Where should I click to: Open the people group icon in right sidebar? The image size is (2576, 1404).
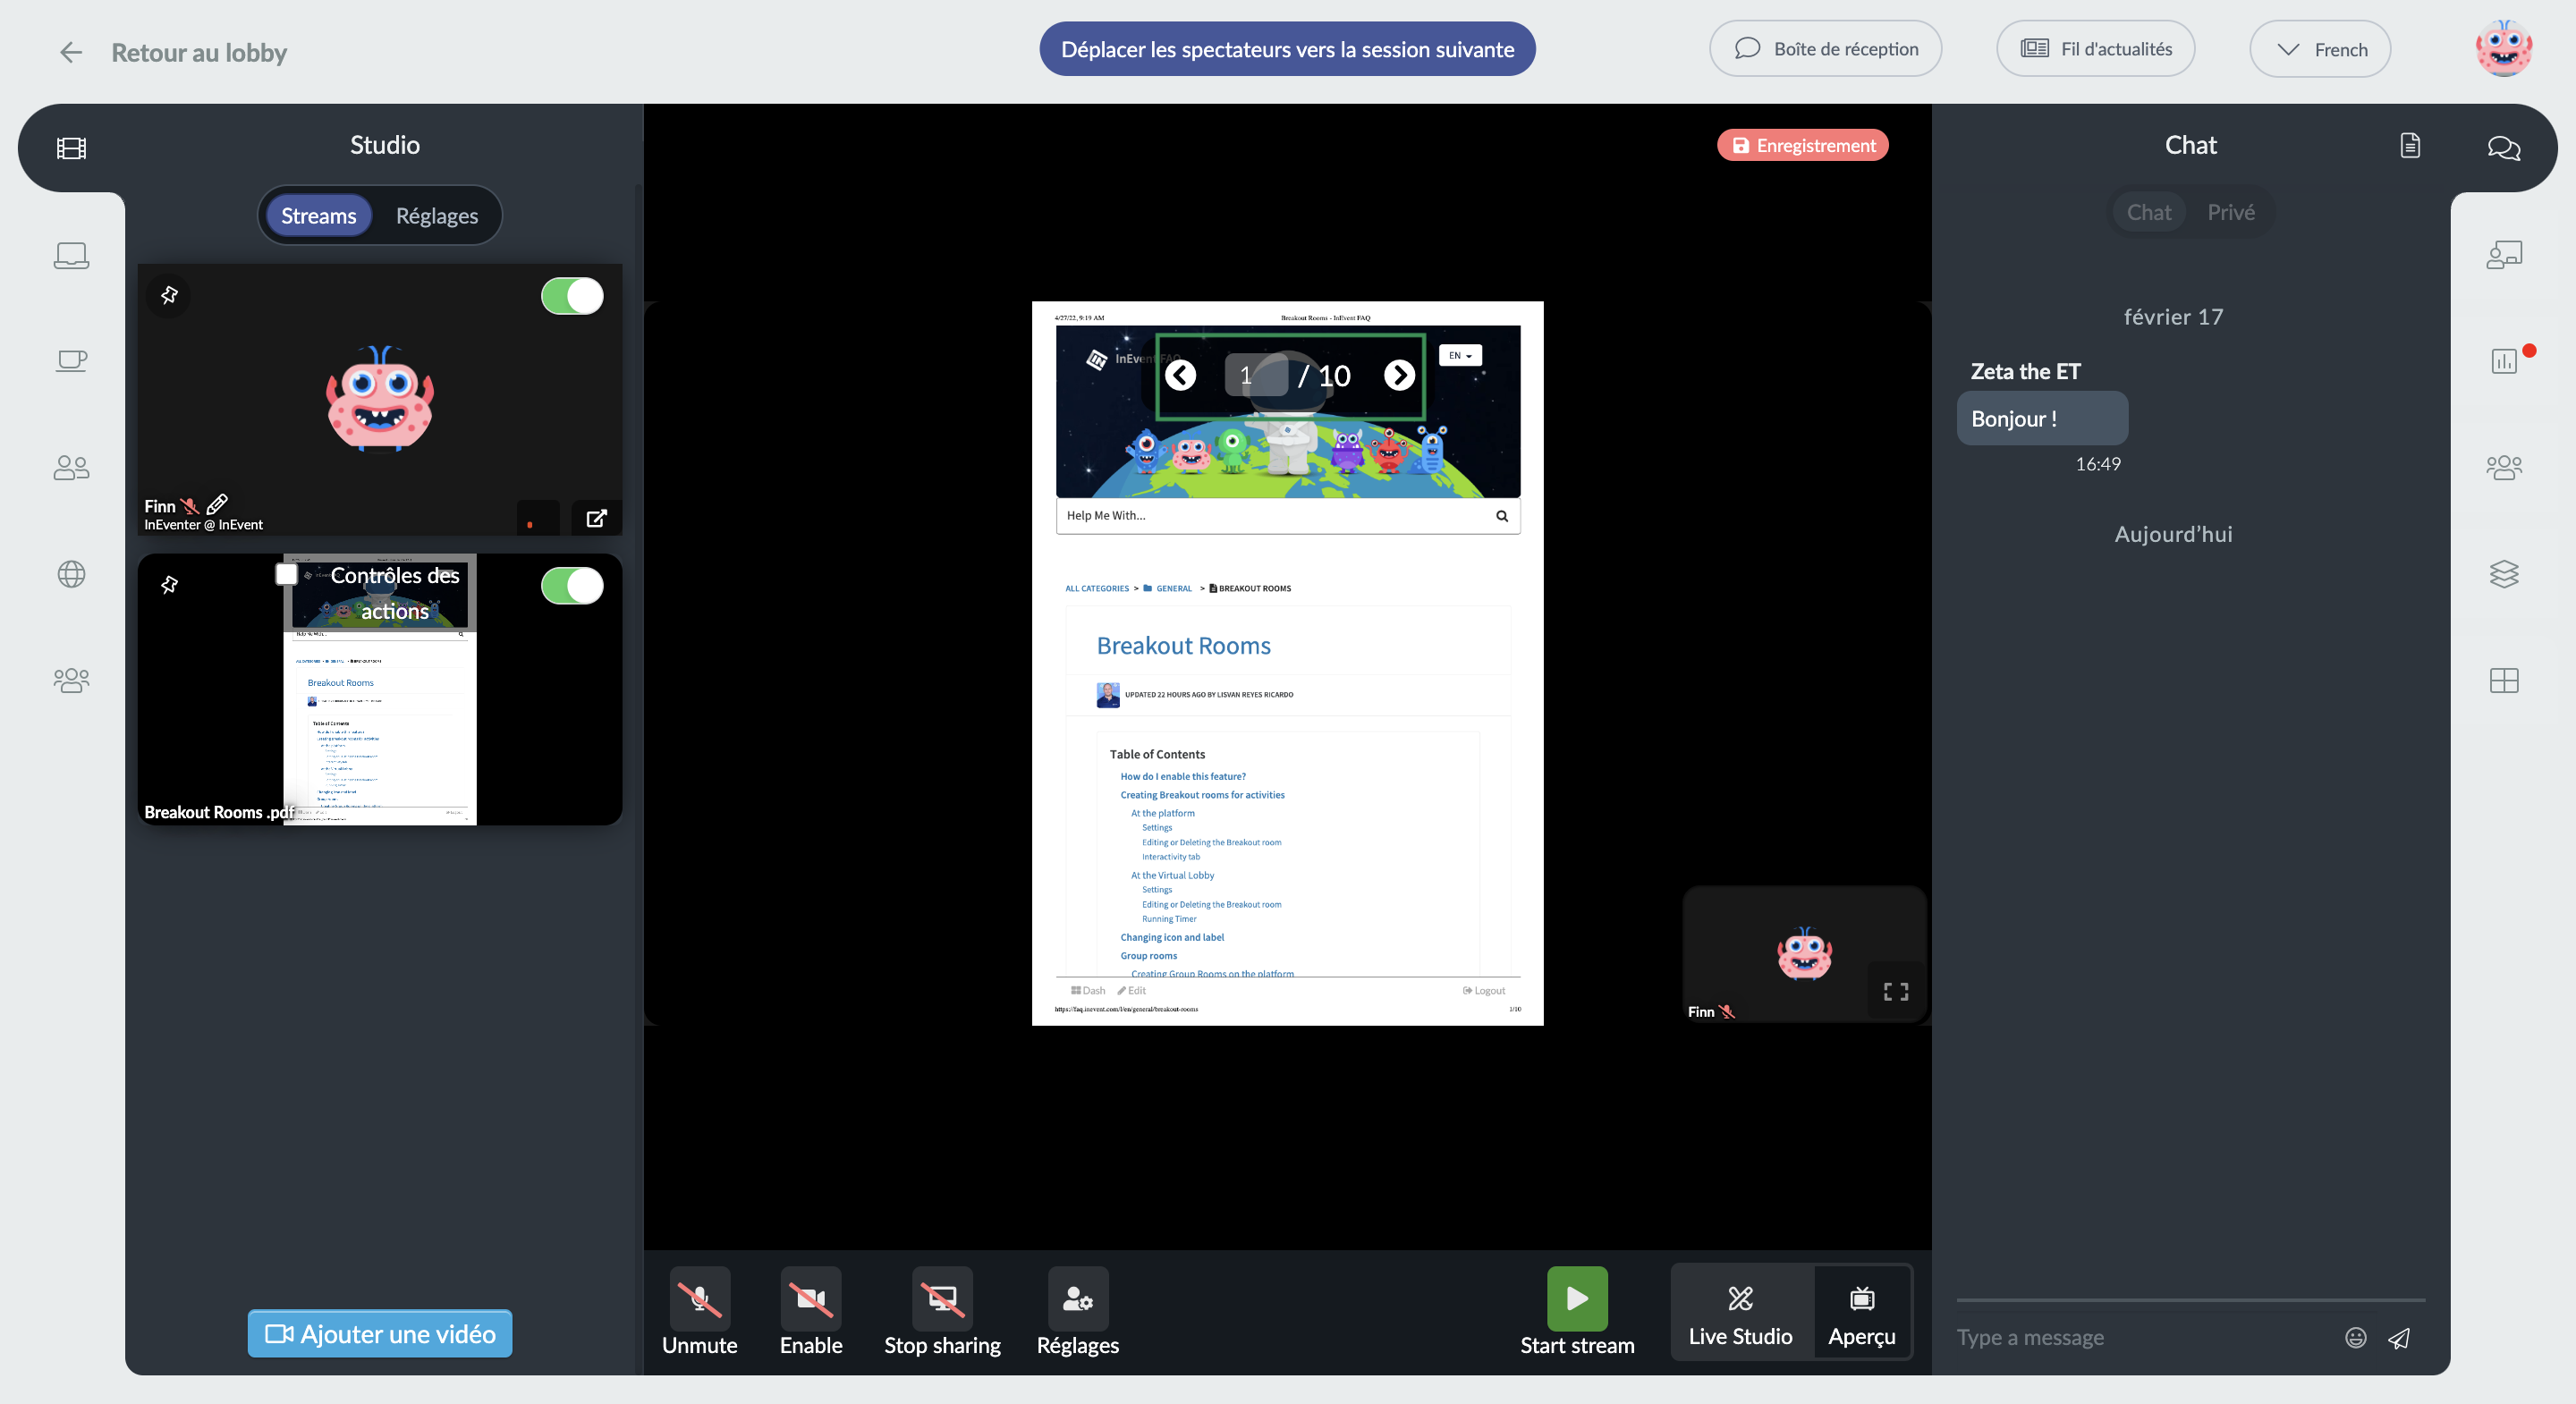click(2504, 468)
